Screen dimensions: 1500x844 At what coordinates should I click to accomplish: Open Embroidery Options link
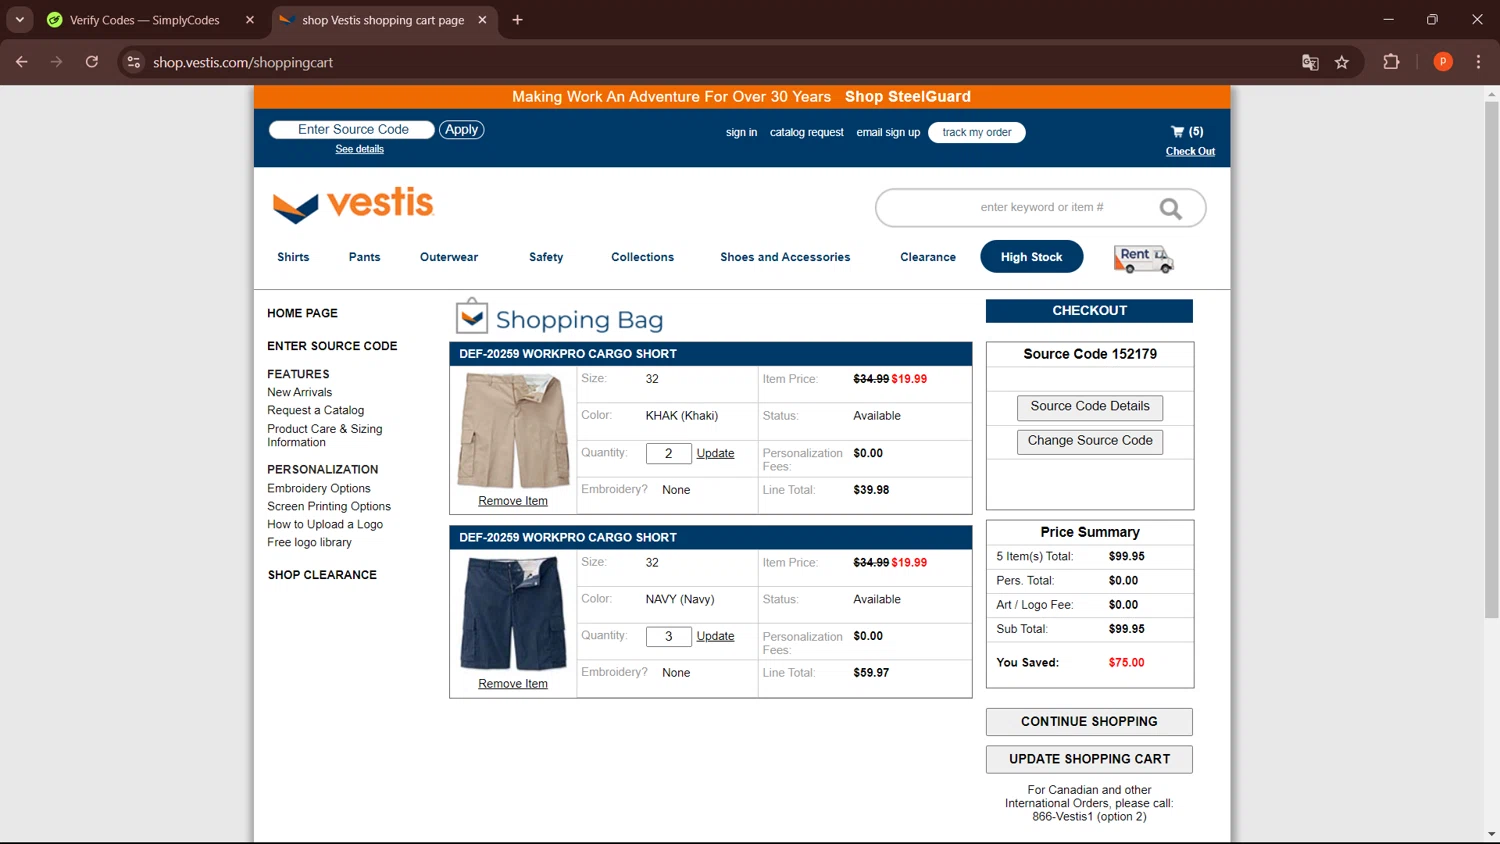(x=318, y=488)
